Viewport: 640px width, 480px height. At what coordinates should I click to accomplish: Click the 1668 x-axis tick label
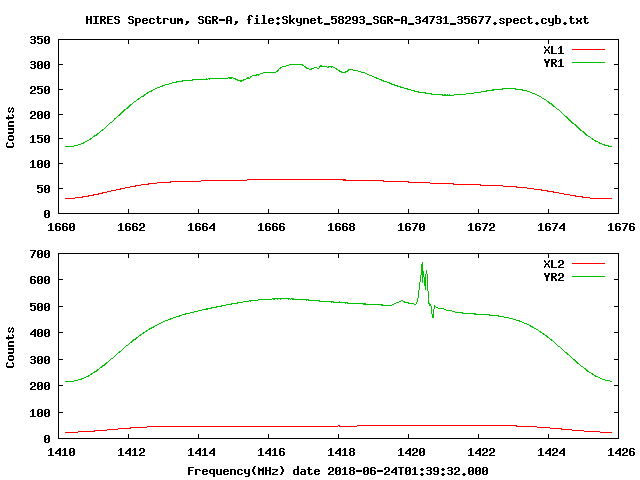click(x=341, y=227)
